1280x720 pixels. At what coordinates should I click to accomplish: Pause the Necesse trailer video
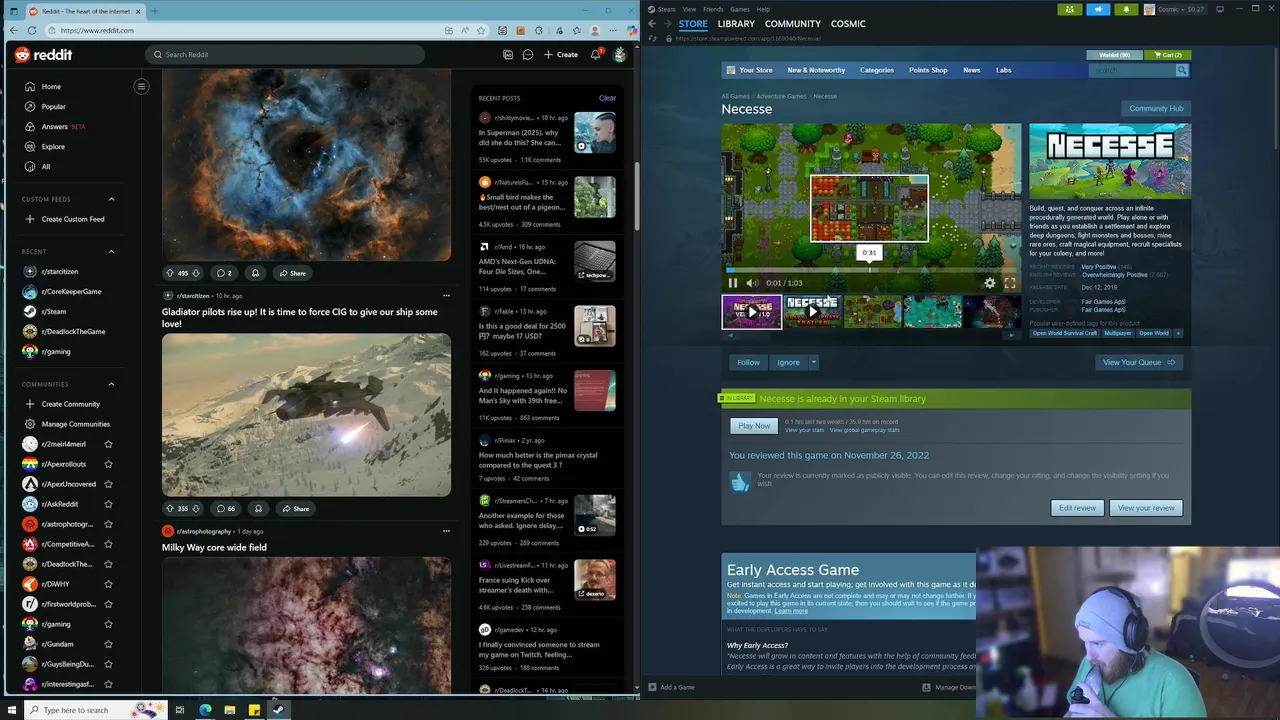point(733,283)
